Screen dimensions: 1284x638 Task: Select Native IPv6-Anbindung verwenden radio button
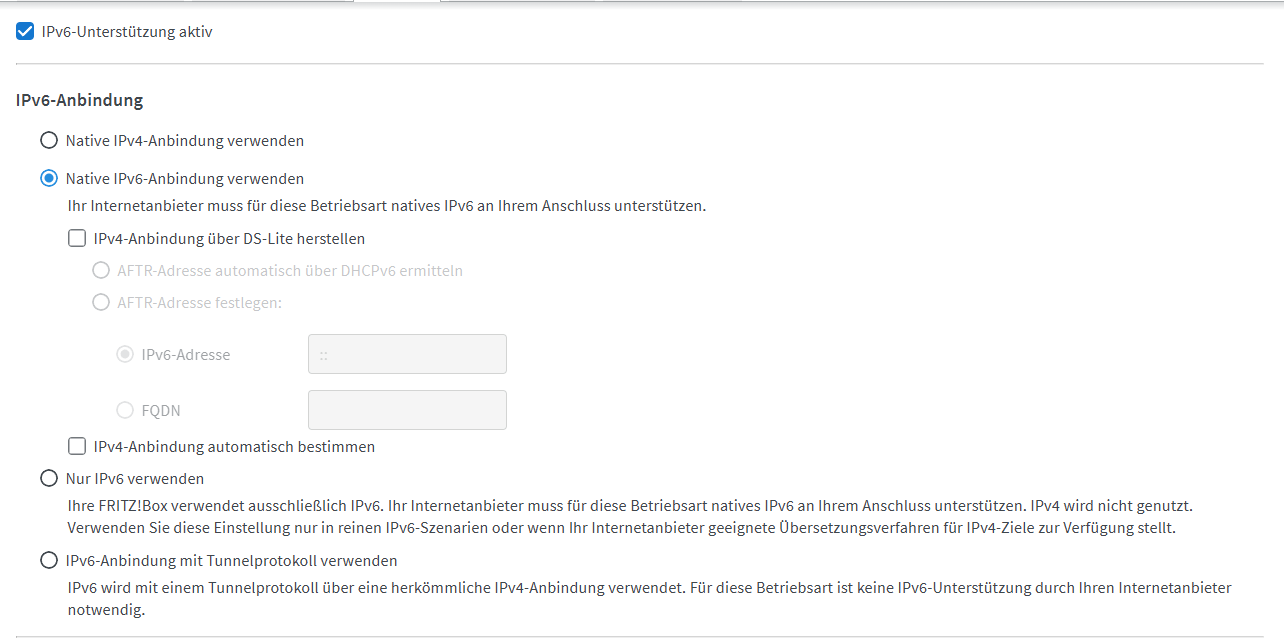point(49,178)
